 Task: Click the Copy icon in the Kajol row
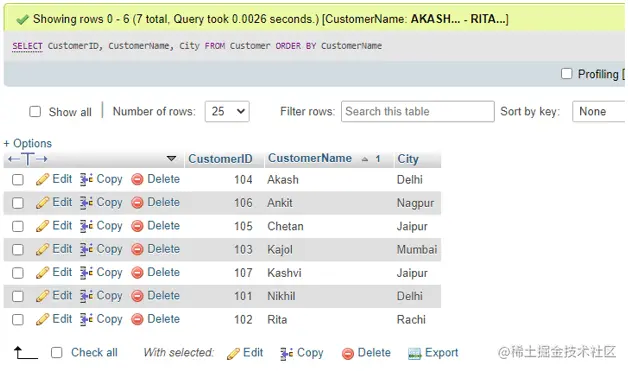(x=86, y=249)
